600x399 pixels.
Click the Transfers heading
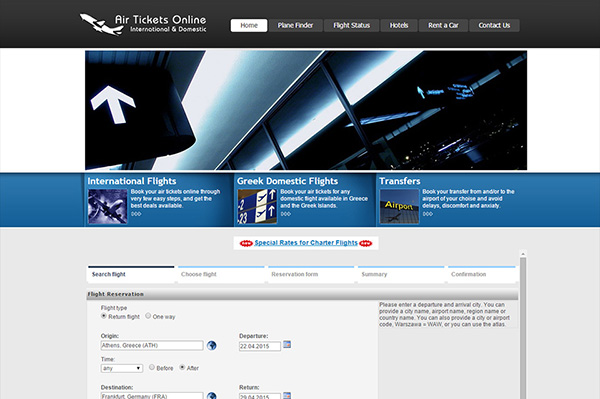pos(399,181)
